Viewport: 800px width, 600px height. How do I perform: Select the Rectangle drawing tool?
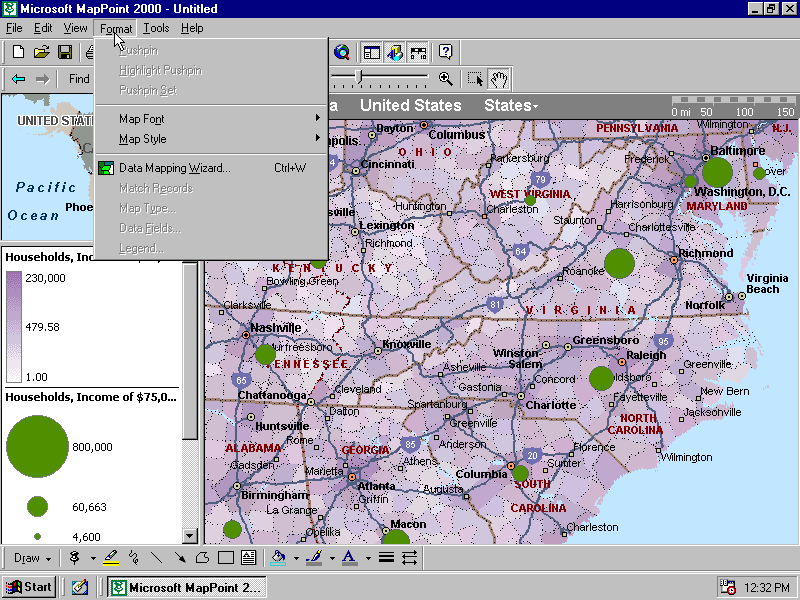tap(226, 558)
